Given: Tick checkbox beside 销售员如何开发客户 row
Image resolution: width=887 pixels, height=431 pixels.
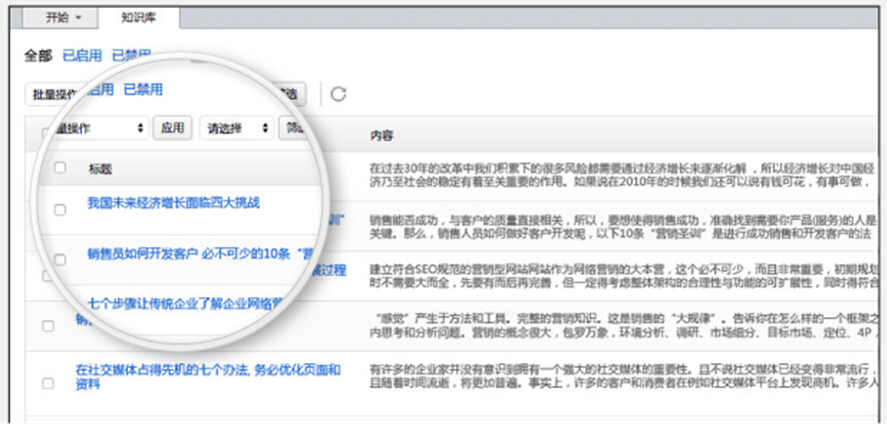Looking at the screenshot, I should (59, 260).
